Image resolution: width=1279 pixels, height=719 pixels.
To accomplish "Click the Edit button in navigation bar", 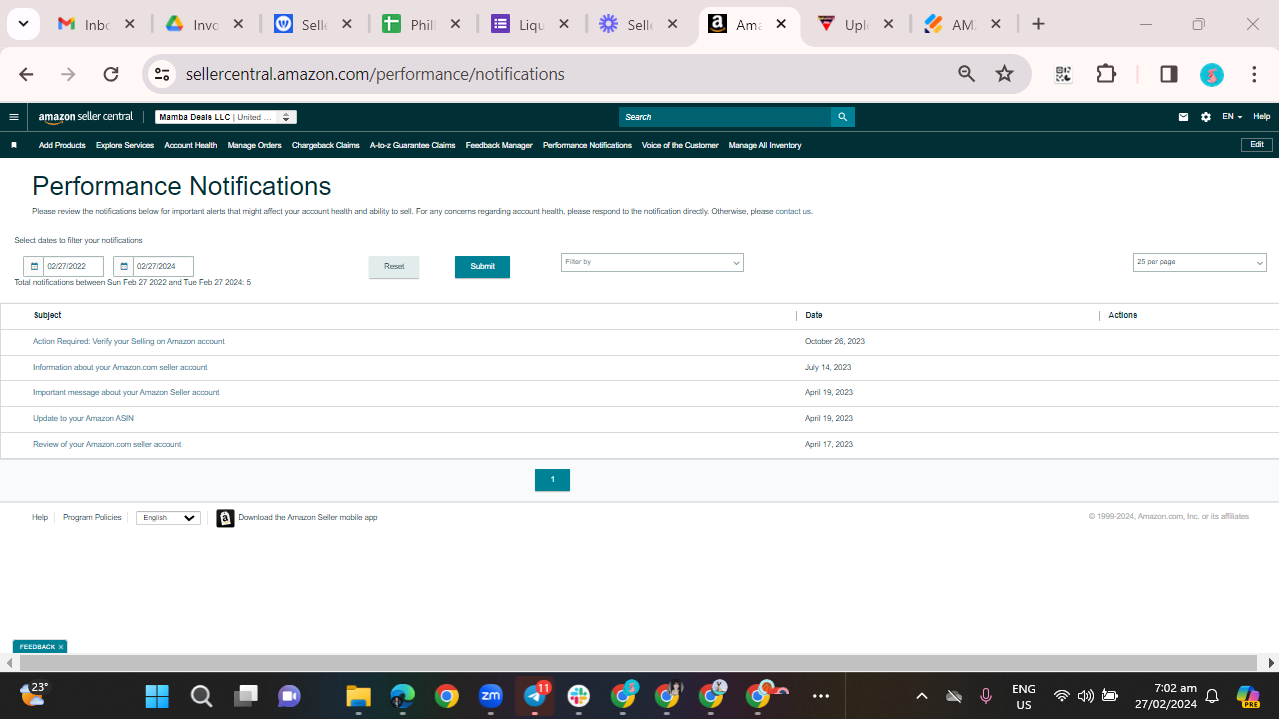I will click(x=1257, y=145).
